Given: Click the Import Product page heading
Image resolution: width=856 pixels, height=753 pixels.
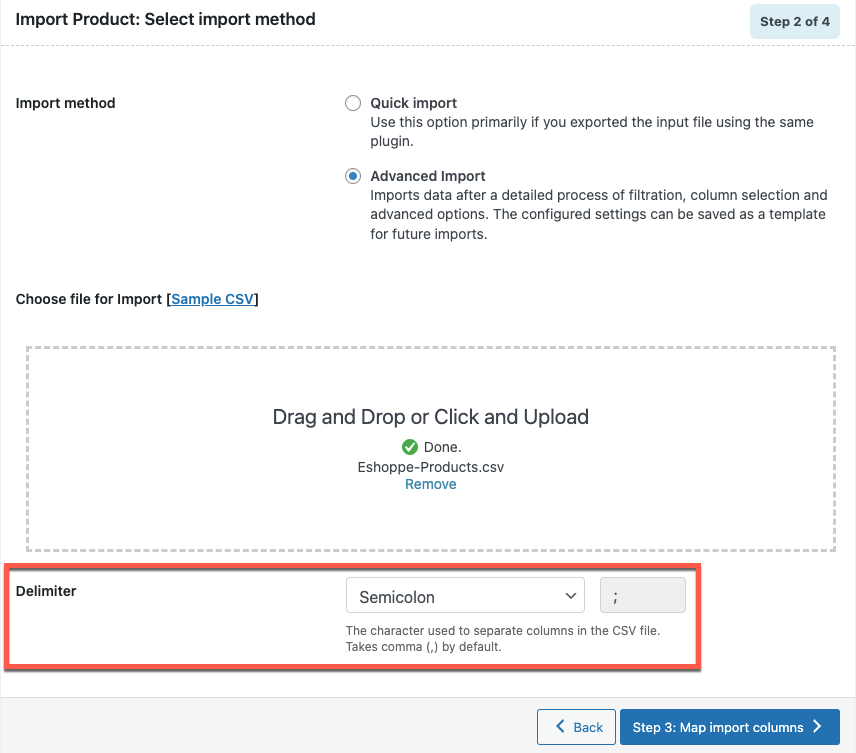Looking at the screenshot, I should point(165,20).
